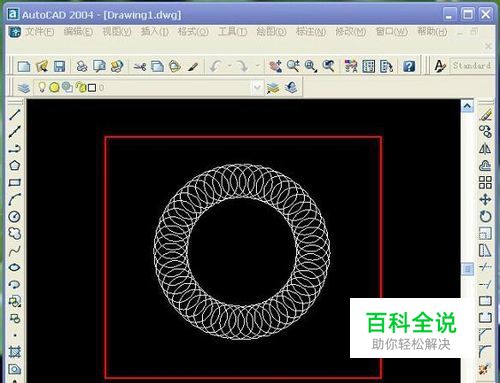Click the Copy to clipboard icon
500x383 pixels.
(x=157, y=66)
